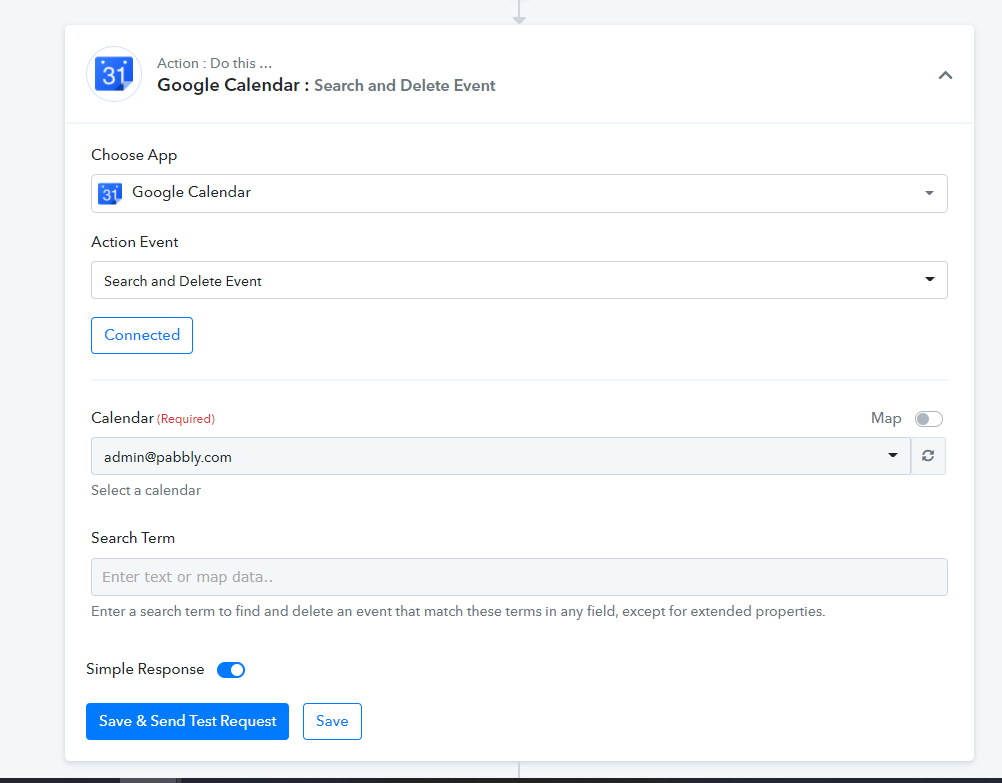1002x783 pixels.
Task: Click the small Google Calendar app icon
Action: 110,193
